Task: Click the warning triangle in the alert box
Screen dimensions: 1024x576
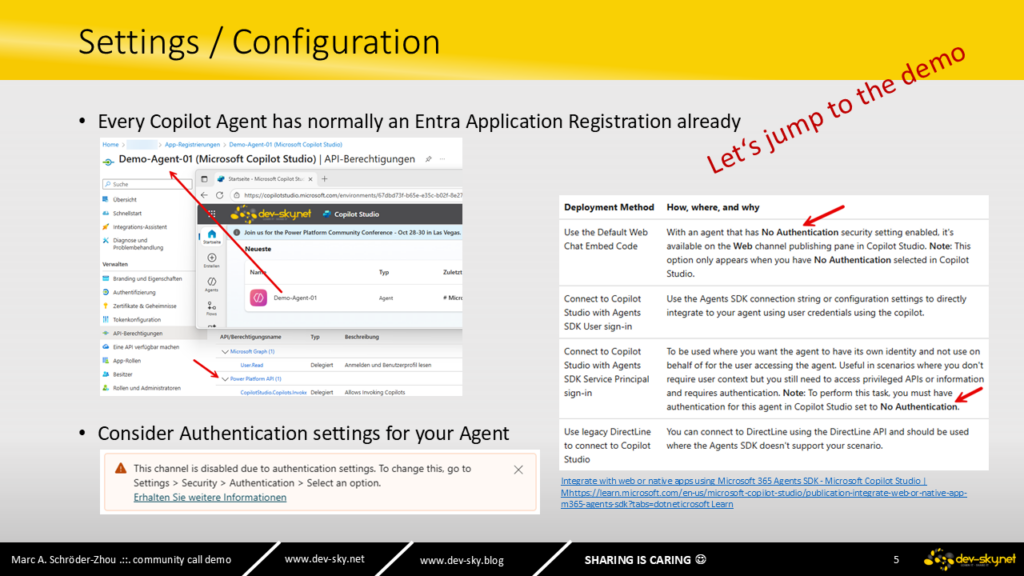Action: (121, 468)
